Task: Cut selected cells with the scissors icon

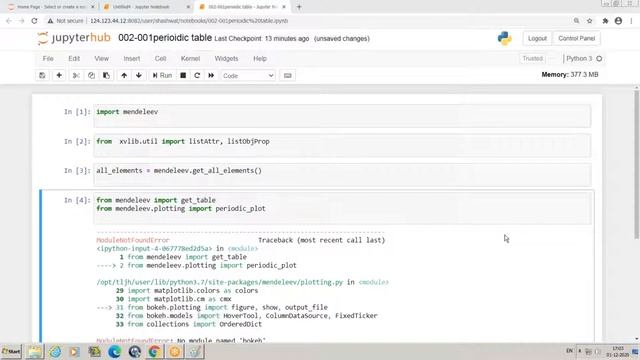Action: point(76,76)
